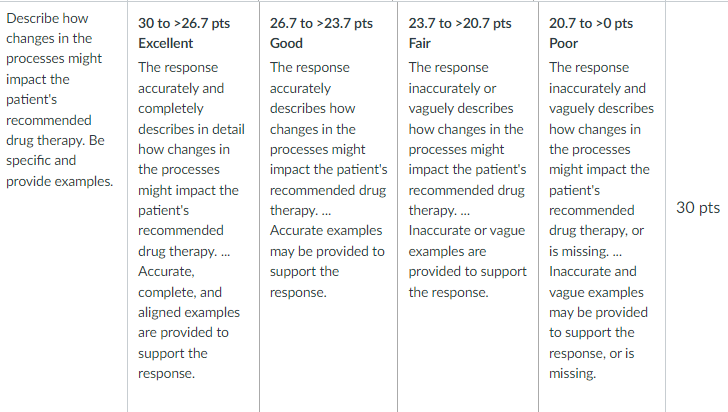Click the criterion description starting 'Describe how'
Viewport: 728px width, 412px height.
pyautogui.click(x=59, y=99)
